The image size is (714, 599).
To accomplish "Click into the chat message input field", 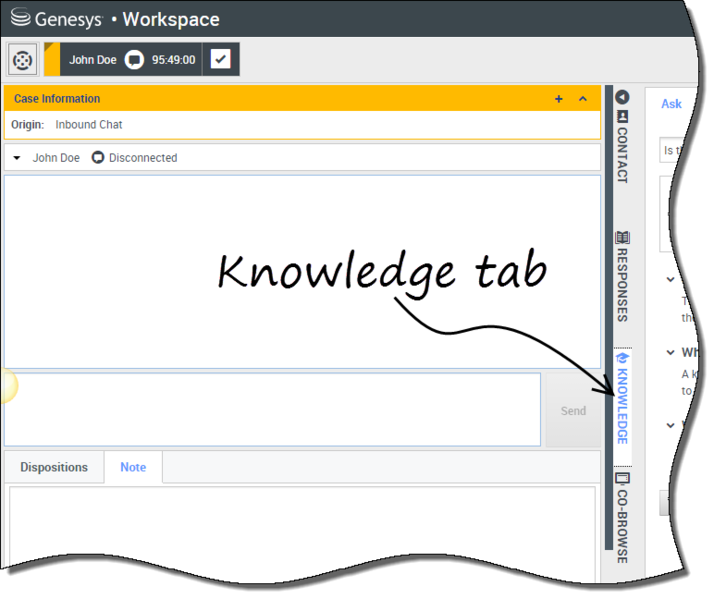I will point(272,409).
